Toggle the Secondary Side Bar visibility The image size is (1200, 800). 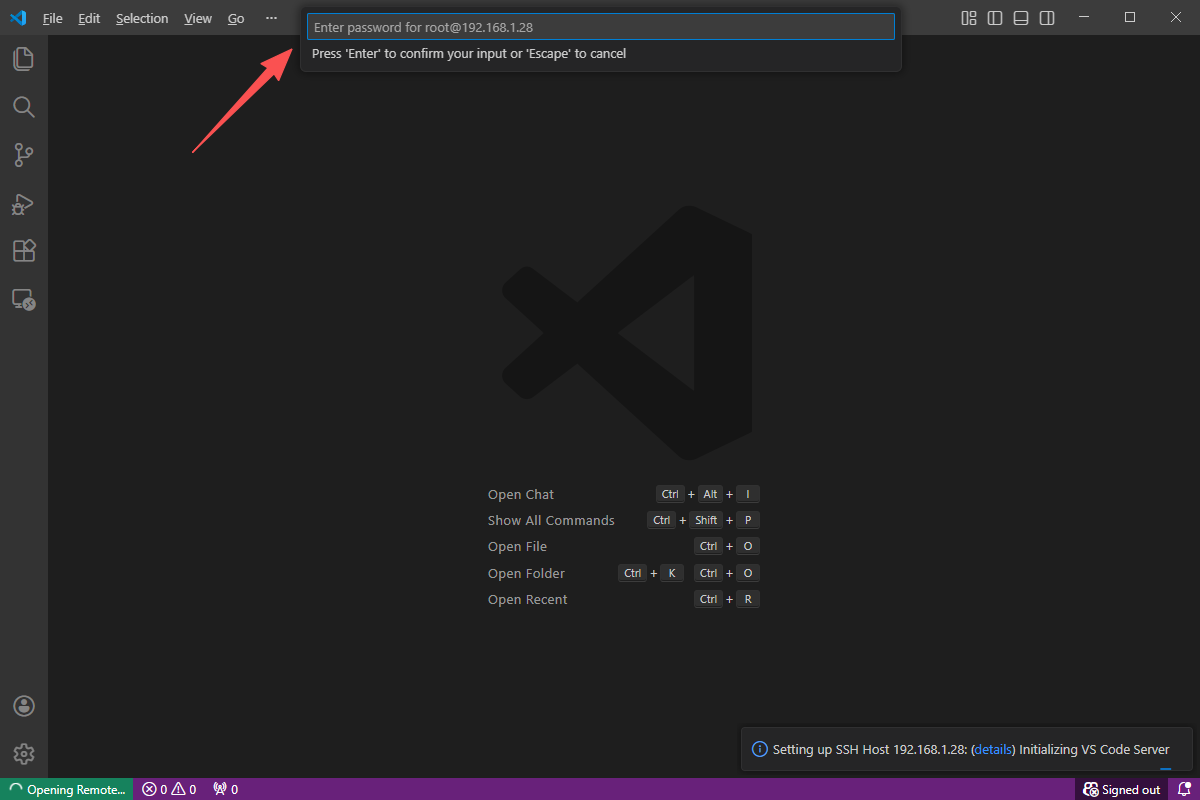click(x=1047, y=18)
